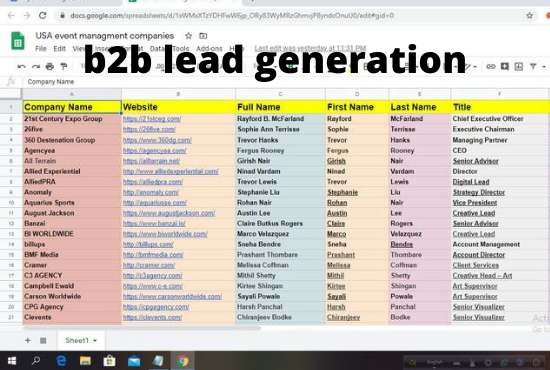This screenshot has height=370, width=550.
Task: Undo the last action in the toolbar
Action: (x=21, y=66)
